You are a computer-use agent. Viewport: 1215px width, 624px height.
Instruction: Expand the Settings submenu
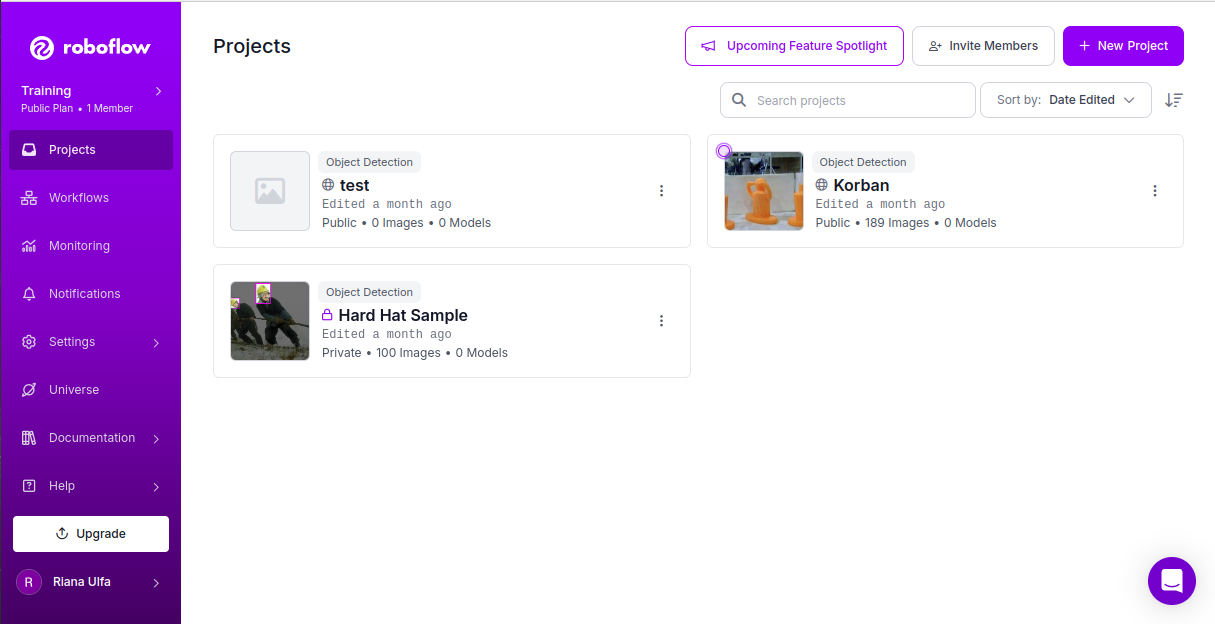(156, 343)
